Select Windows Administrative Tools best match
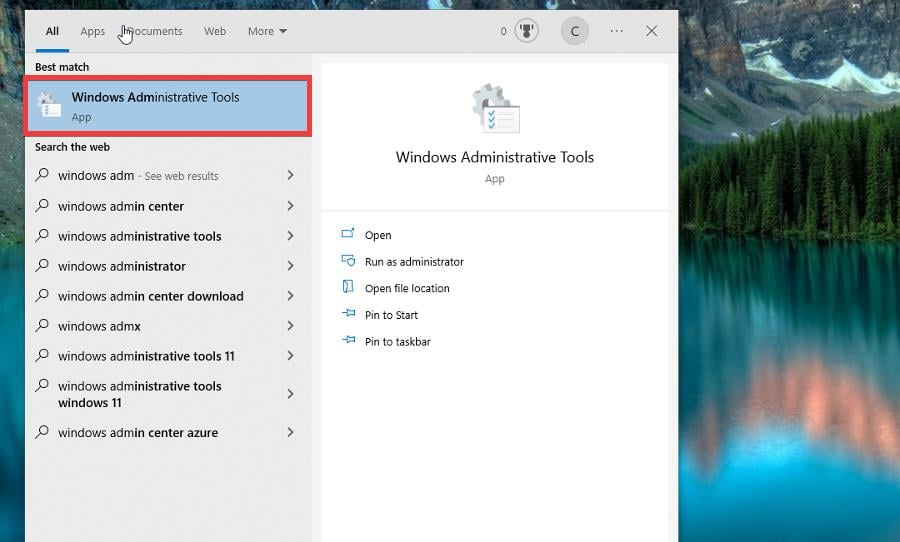Viewport: 900px width, 542px height. [168, 106]
